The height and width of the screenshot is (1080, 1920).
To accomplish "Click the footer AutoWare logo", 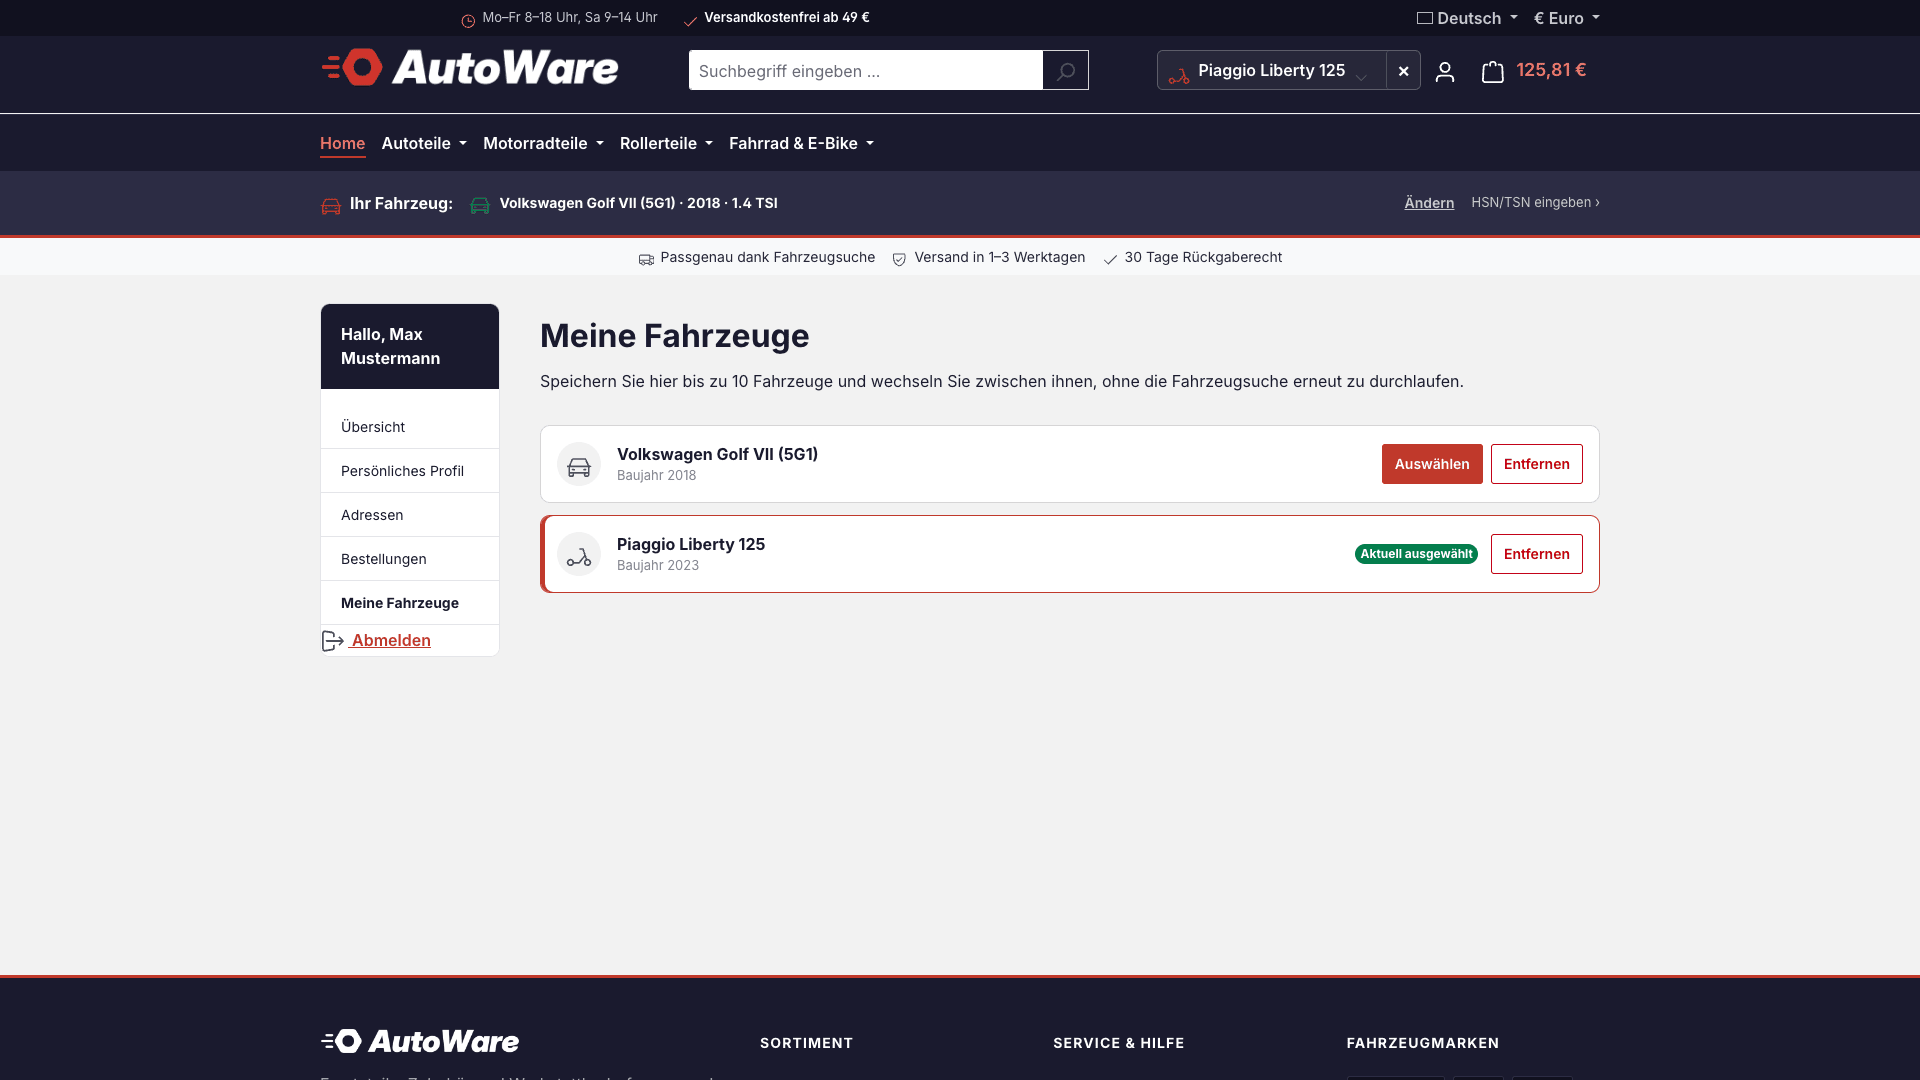I will [x=420, y=1041].
